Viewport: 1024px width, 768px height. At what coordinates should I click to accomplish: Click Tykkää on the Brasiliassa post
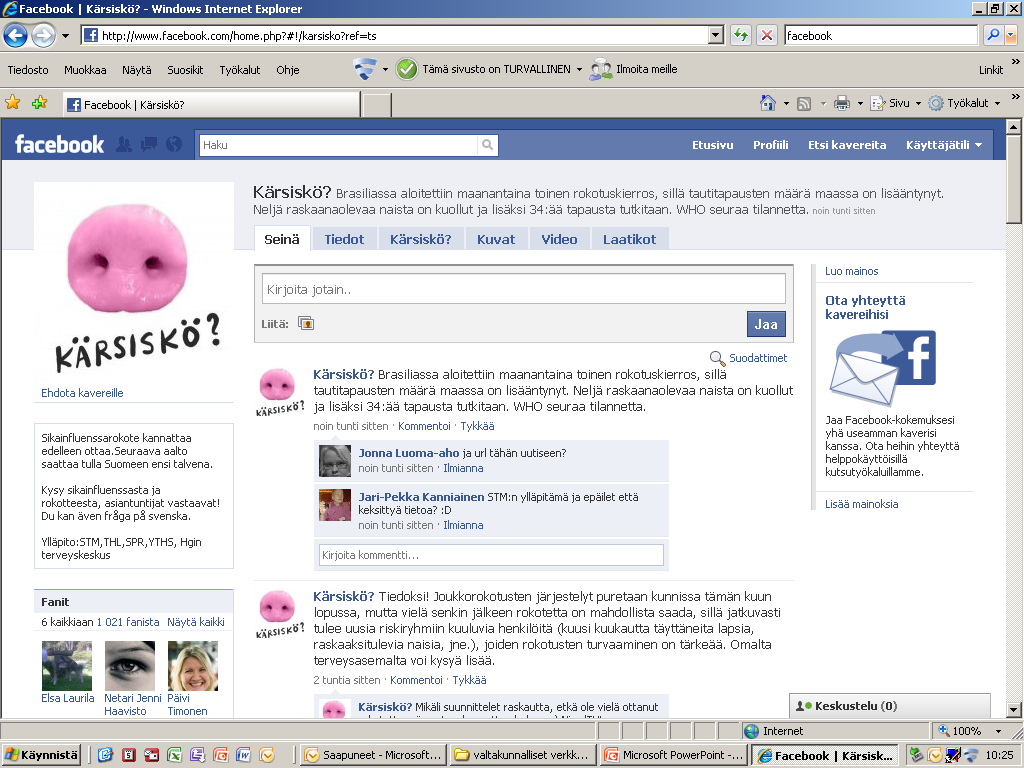(x=477, y=426)
